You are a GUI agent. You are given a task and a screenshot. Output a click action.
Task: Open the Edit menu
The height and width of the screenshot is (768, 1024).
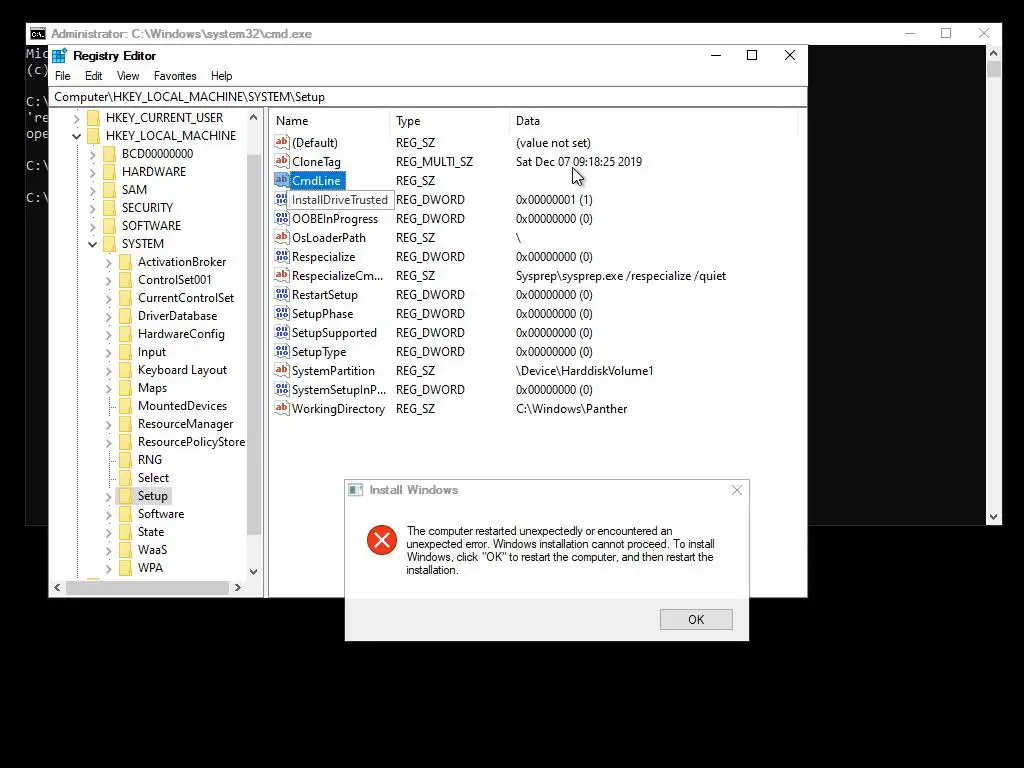(93, 76)
